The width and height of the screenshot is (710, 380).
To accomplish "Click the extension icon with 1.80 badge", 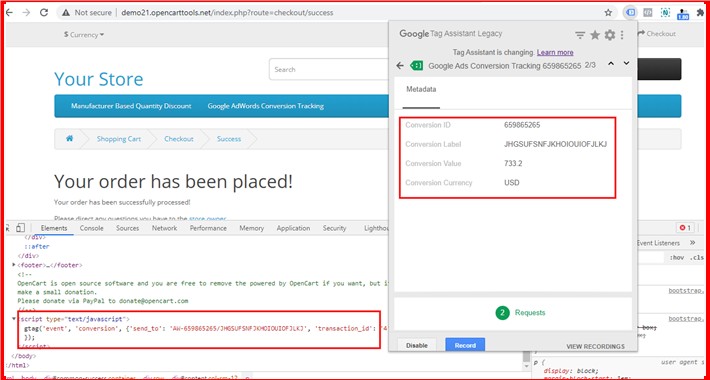I will click(683, 14).
